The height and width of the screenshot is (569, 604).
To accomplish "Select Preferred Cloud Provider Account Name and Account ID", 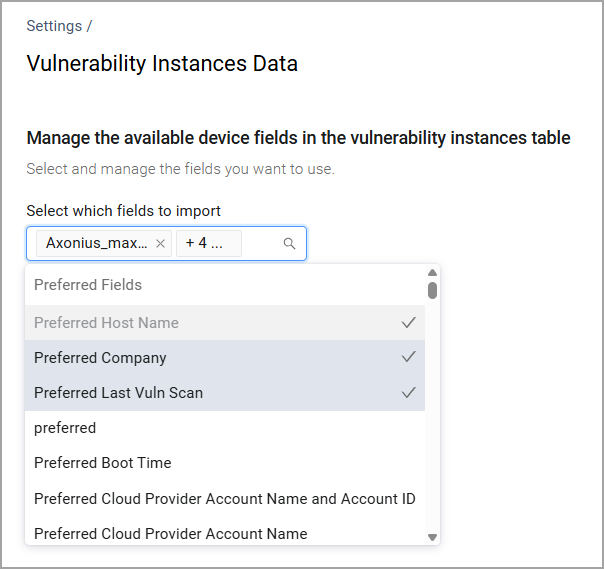I will pos(224,498).
